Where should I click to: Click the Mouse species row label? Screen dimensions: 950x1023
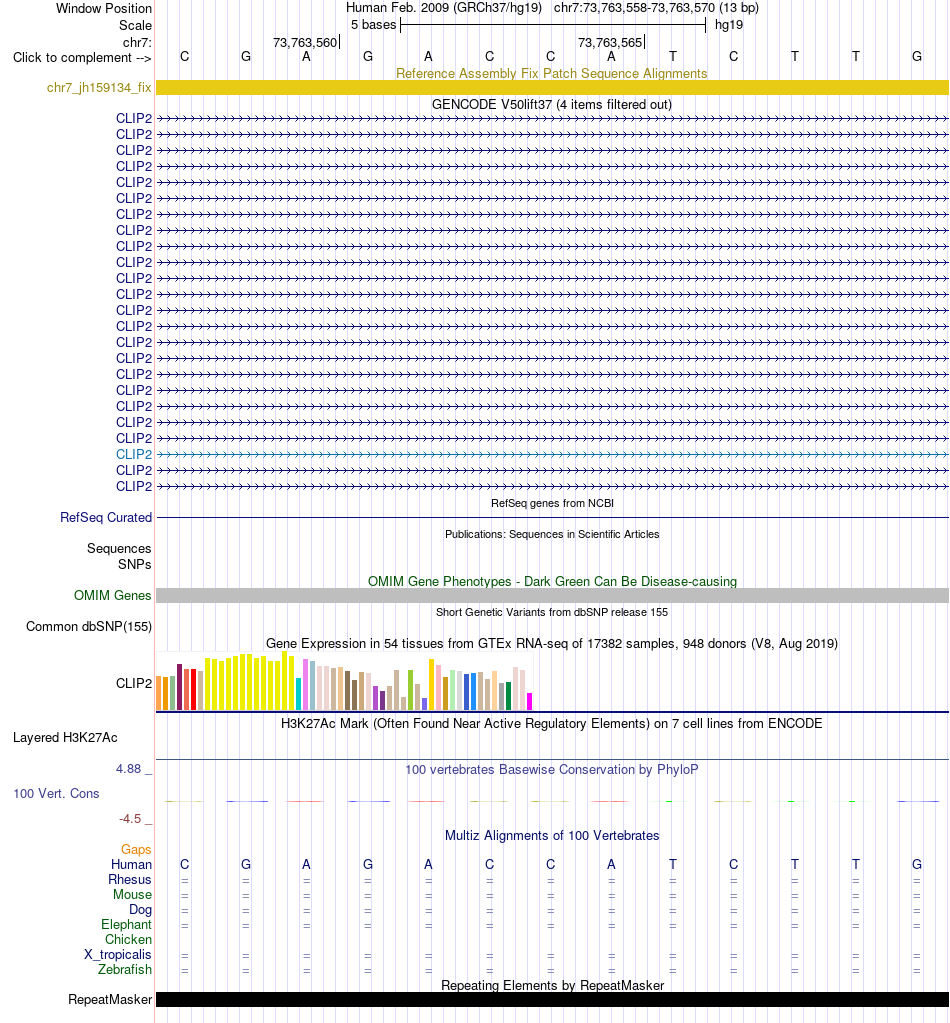[x=132, y=894]
